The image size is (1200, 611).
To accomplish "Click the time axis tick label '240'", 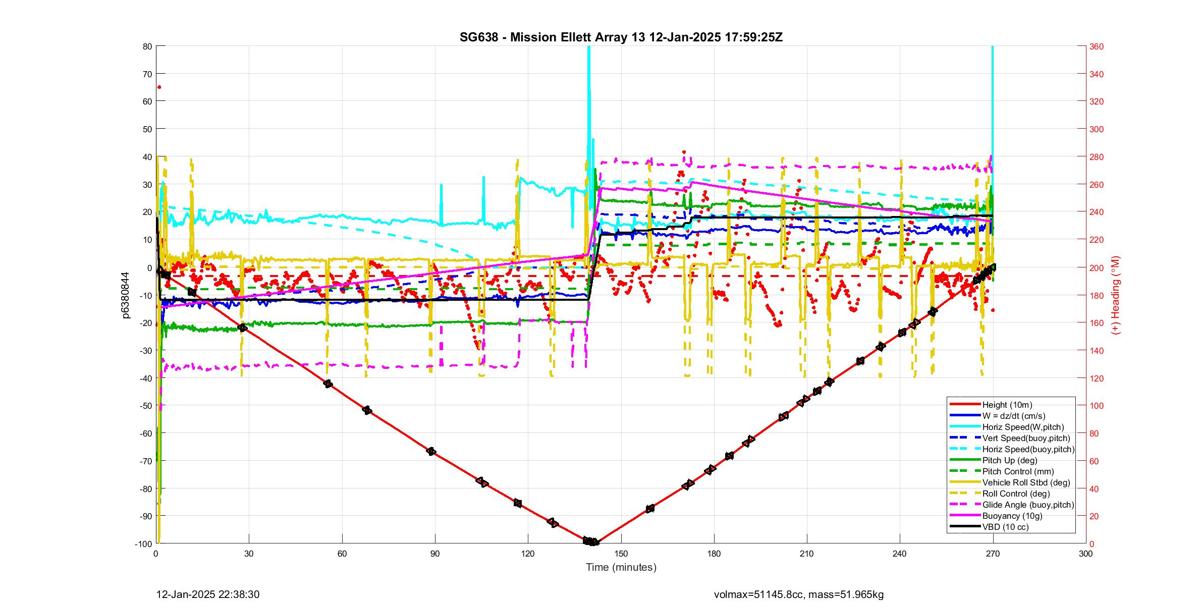I will (900, 553).
